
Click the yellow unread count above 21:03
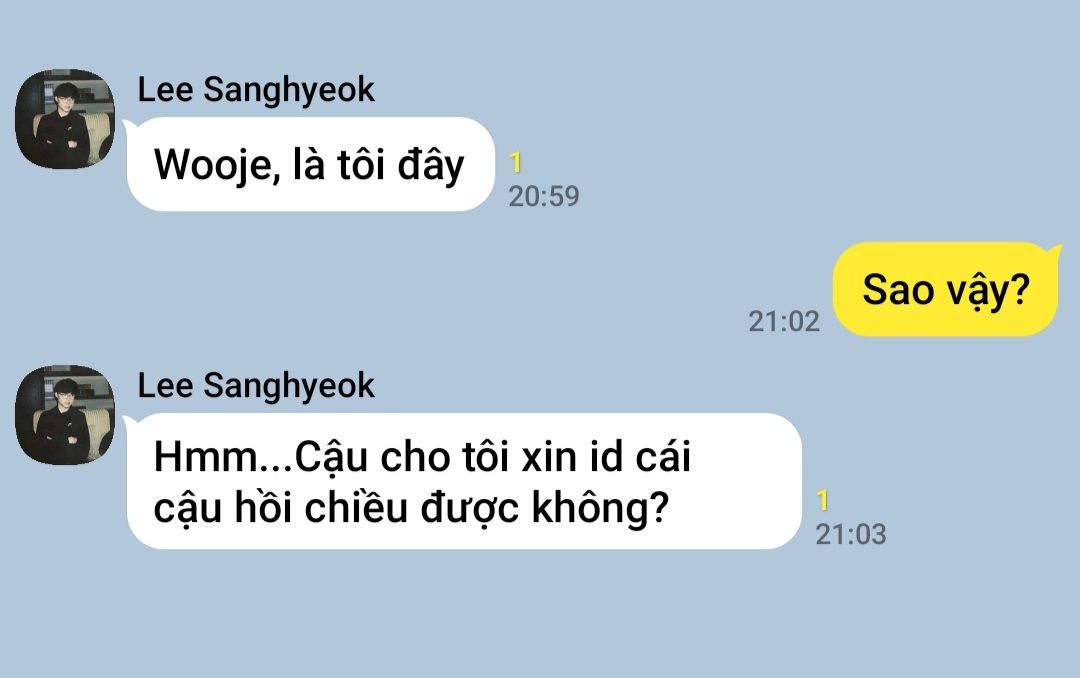click(822, 500)
